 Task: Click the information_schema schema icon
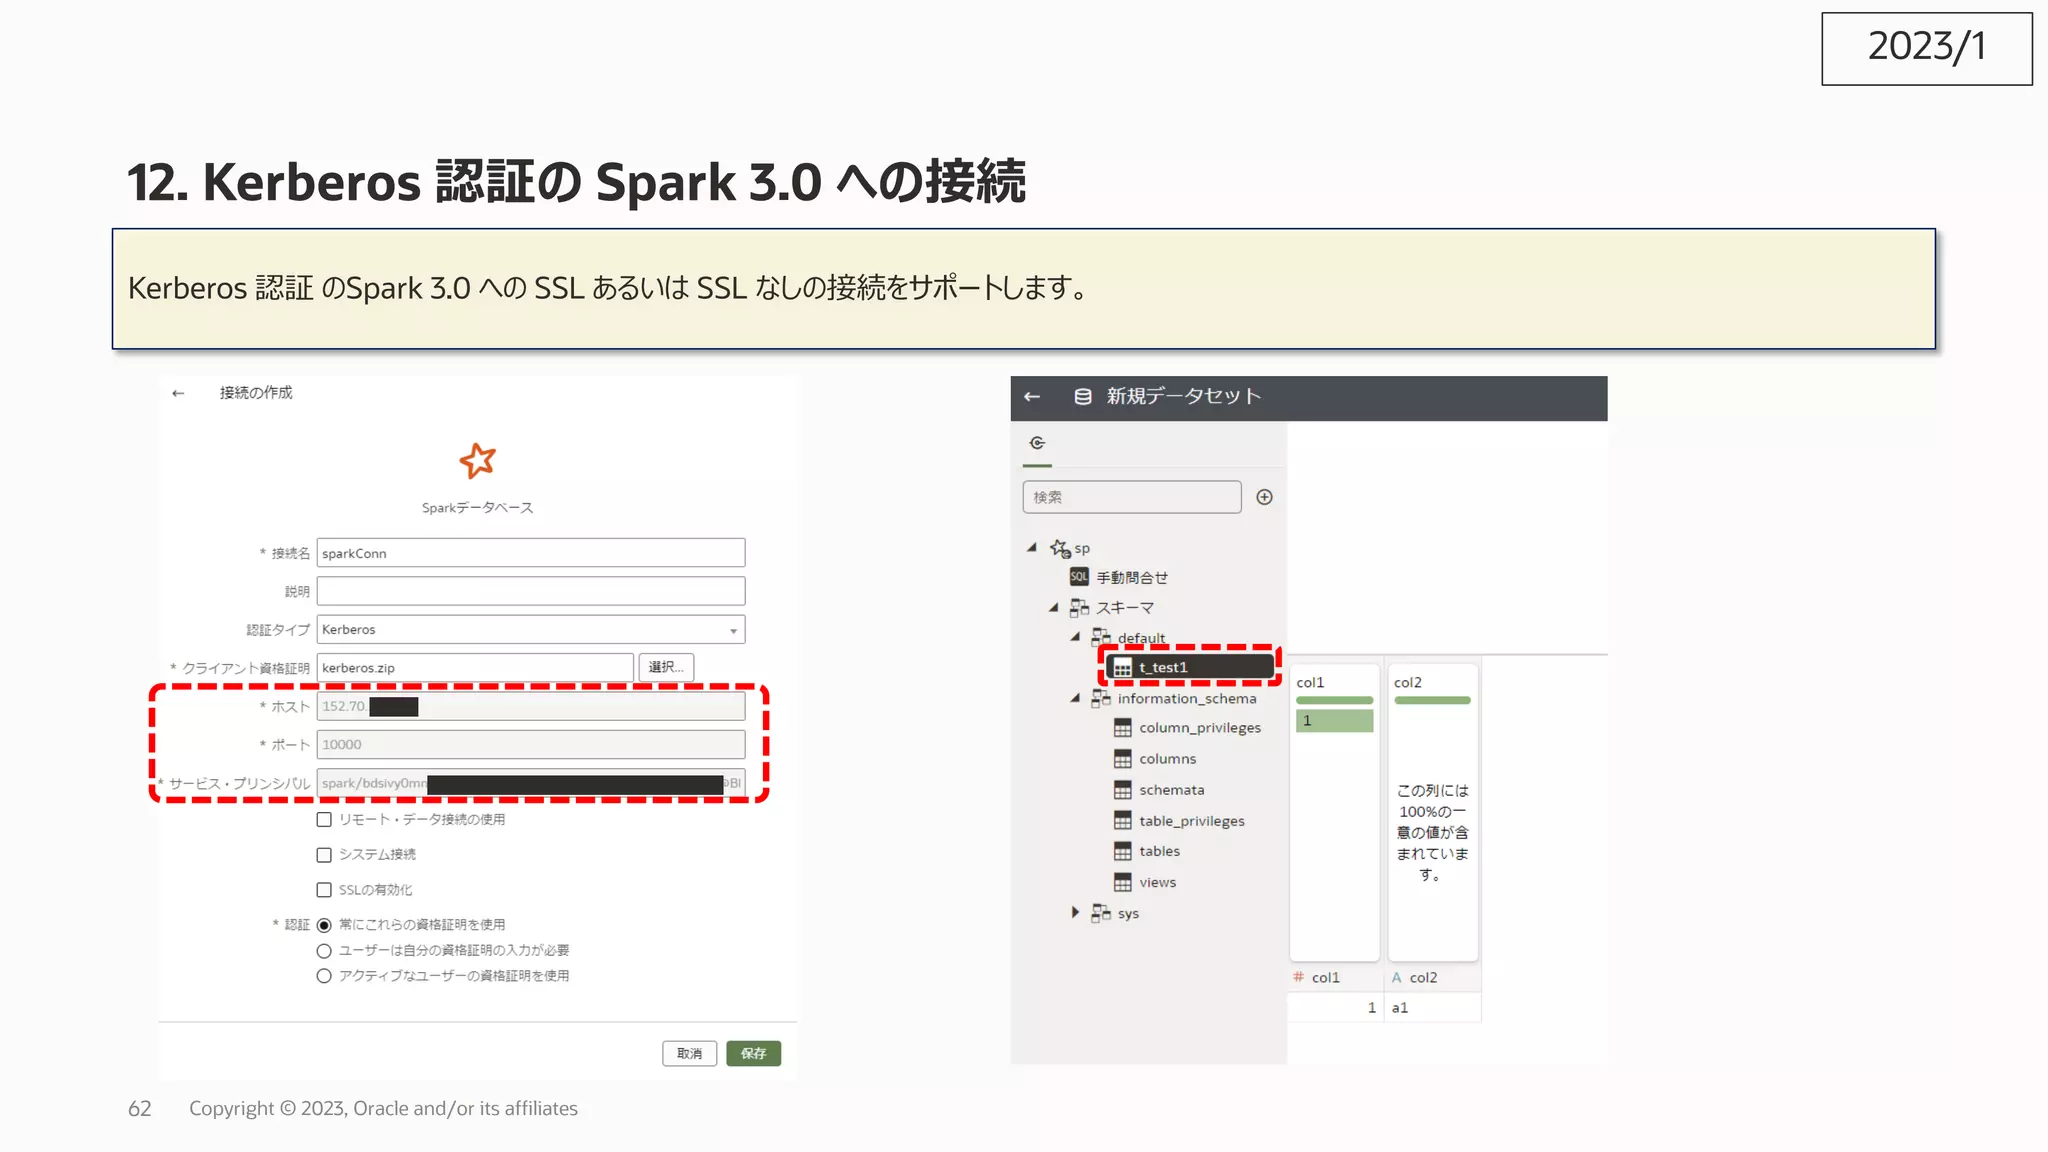tap(1101, 698)
